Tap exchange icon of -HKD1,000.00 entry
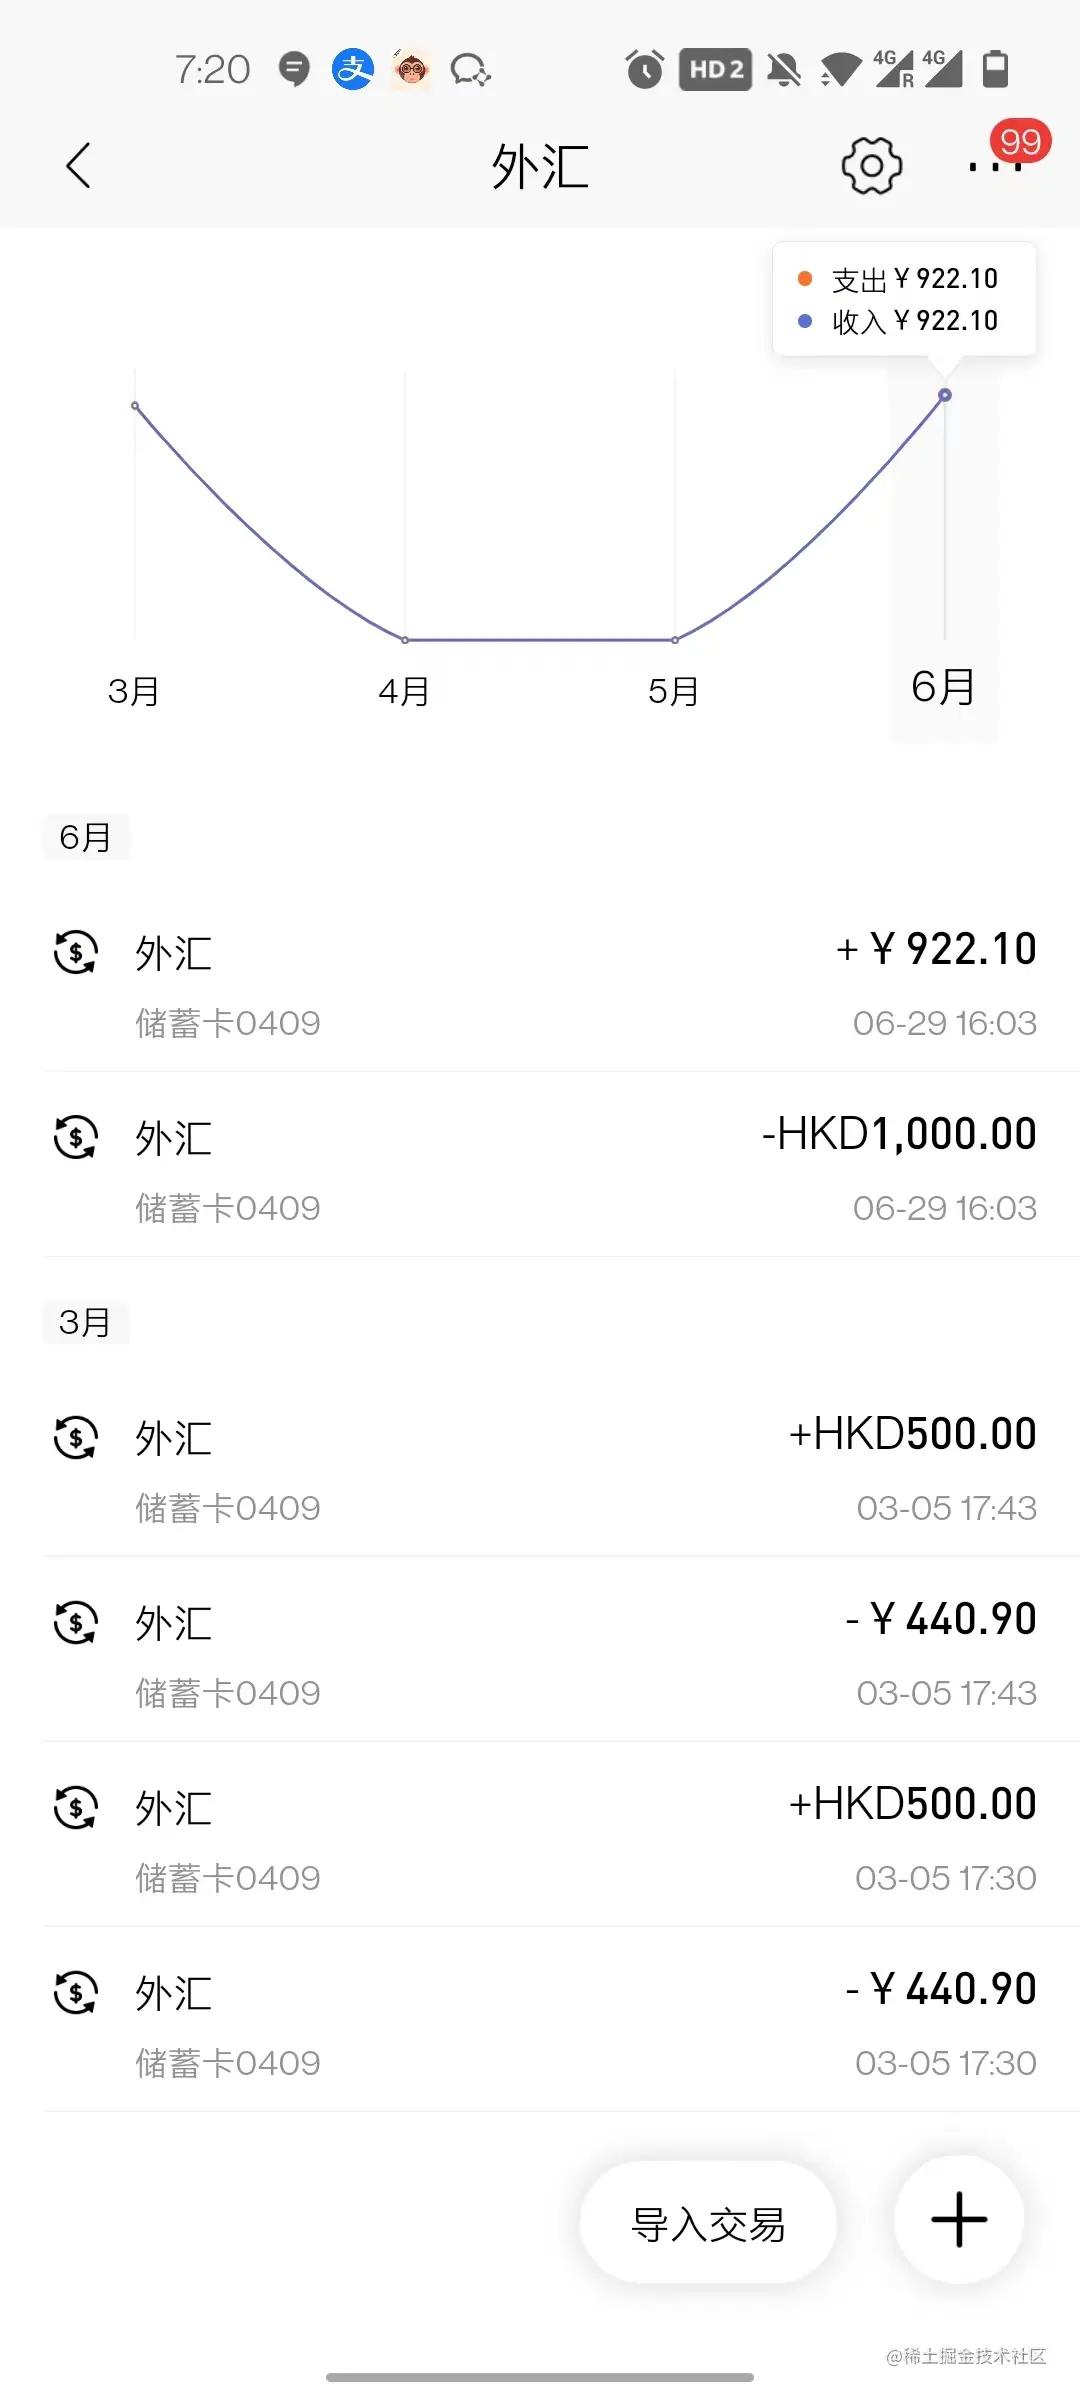Screen dimensions: 1080x2400 [x=76, y=1137]
